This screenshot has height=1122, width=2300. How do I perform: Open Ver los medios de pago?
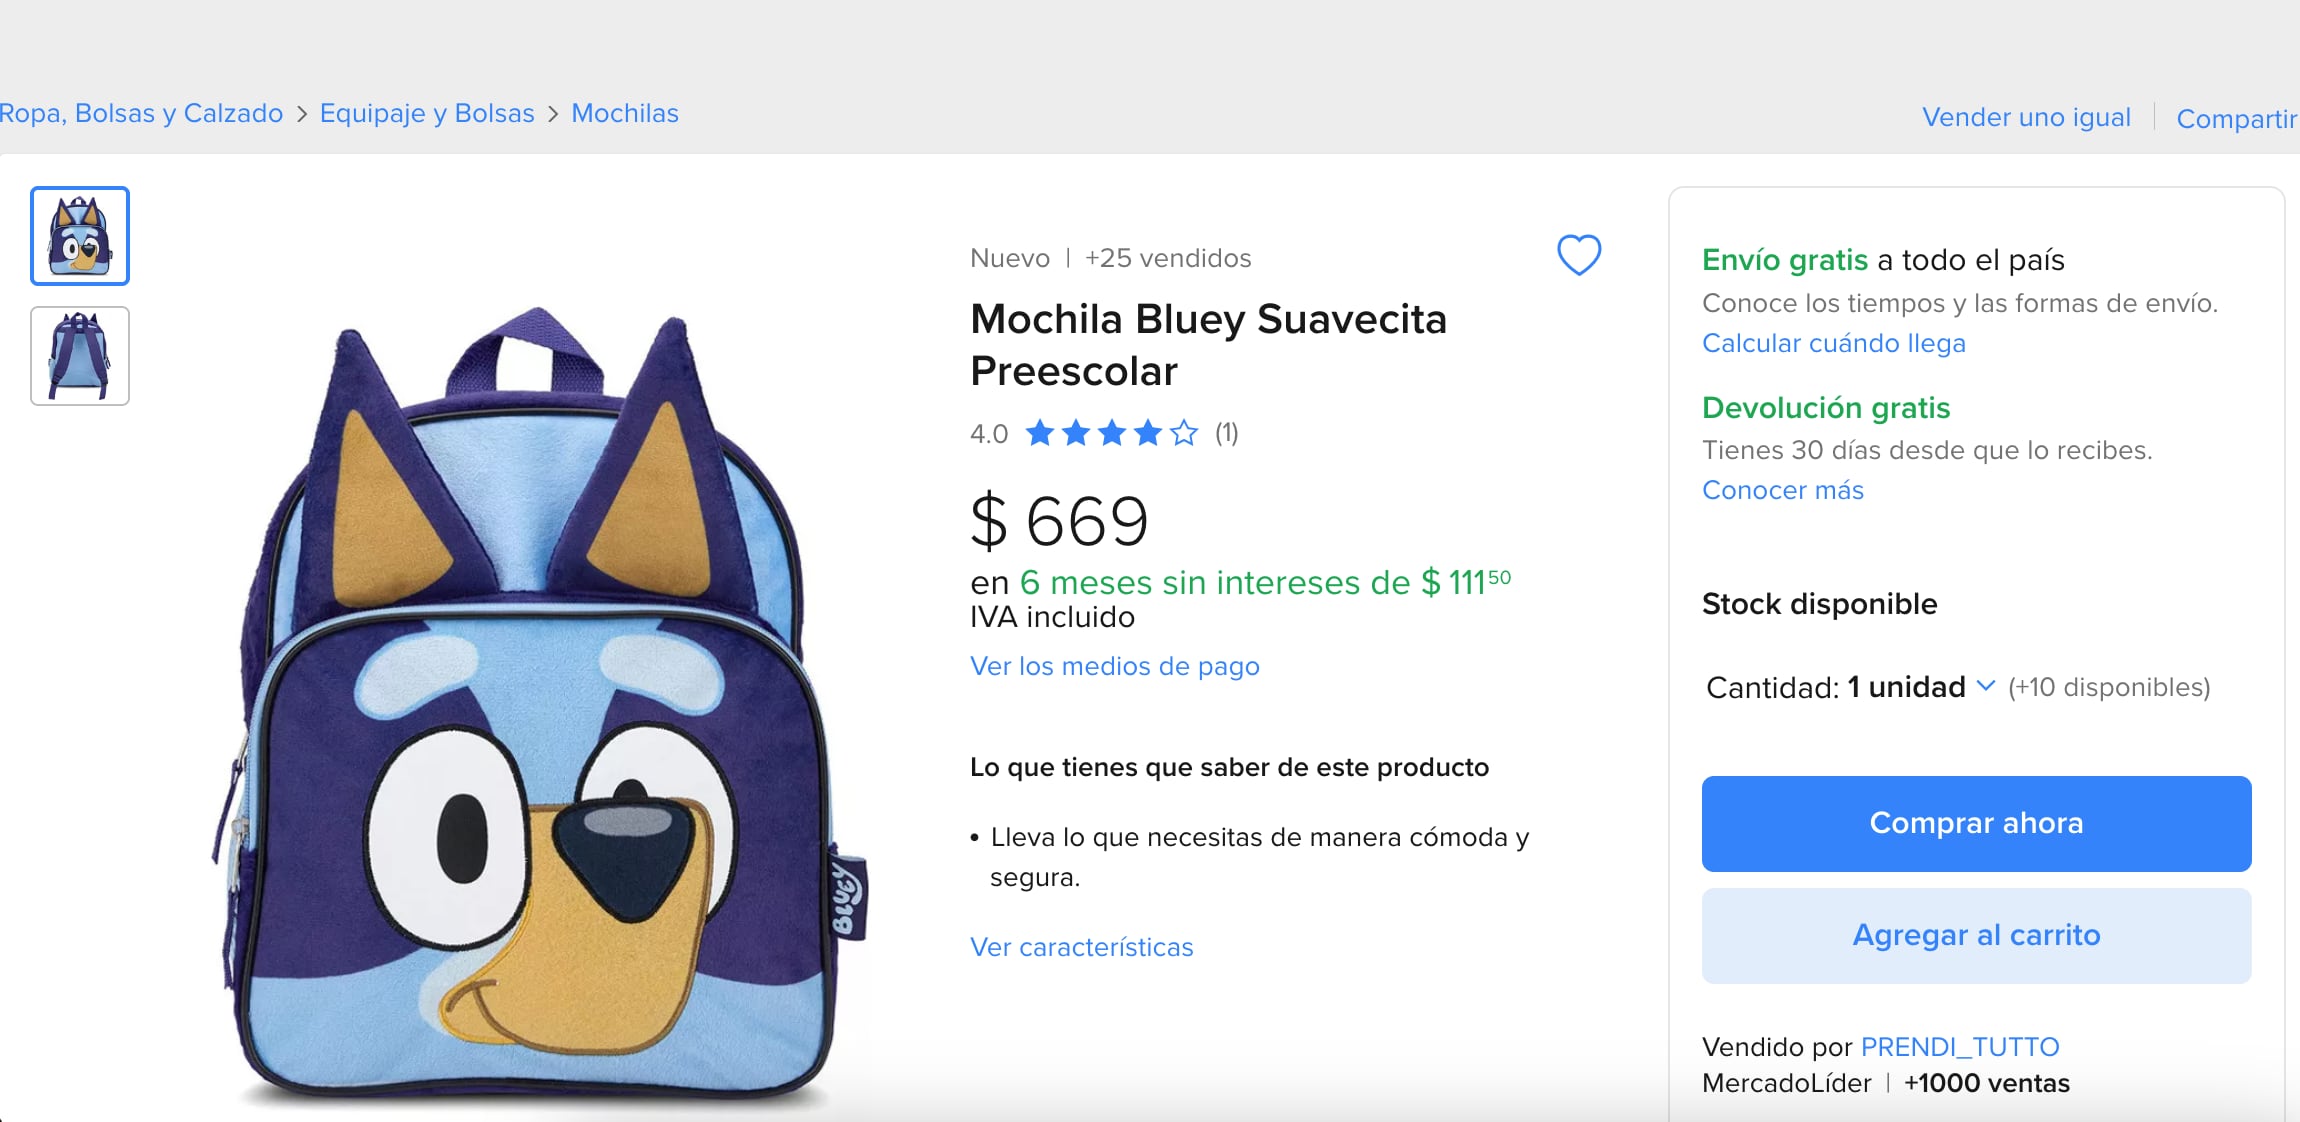click(x=1114, y=666)
